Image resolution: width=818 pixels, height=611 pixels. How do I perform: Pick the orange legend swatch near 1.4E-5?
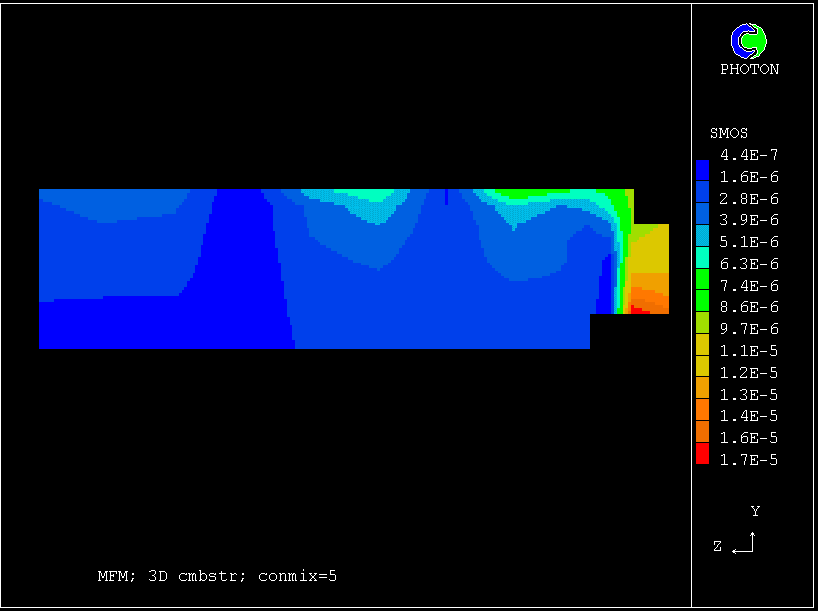pos(702,411)
